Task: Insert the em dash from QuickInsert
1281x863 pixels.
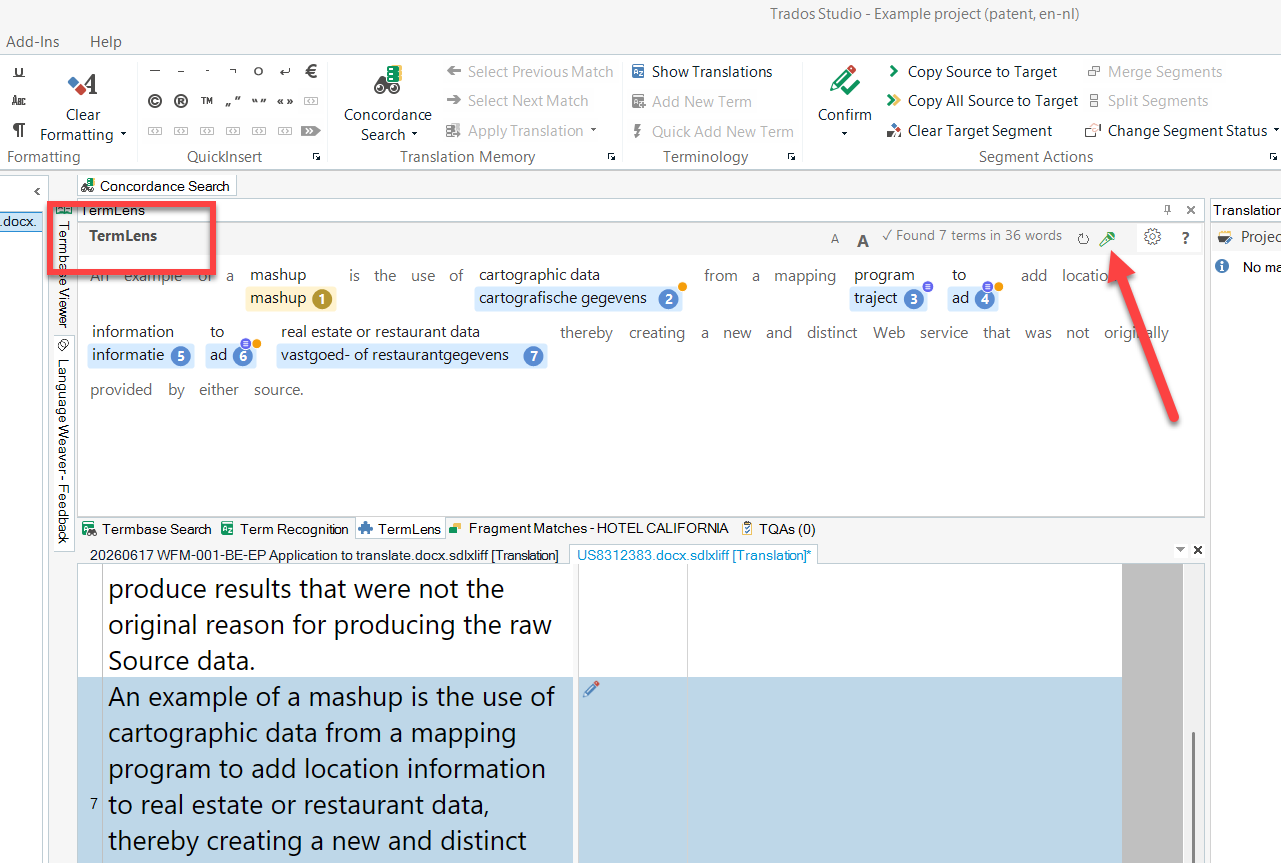Action: tap(155, 71)
